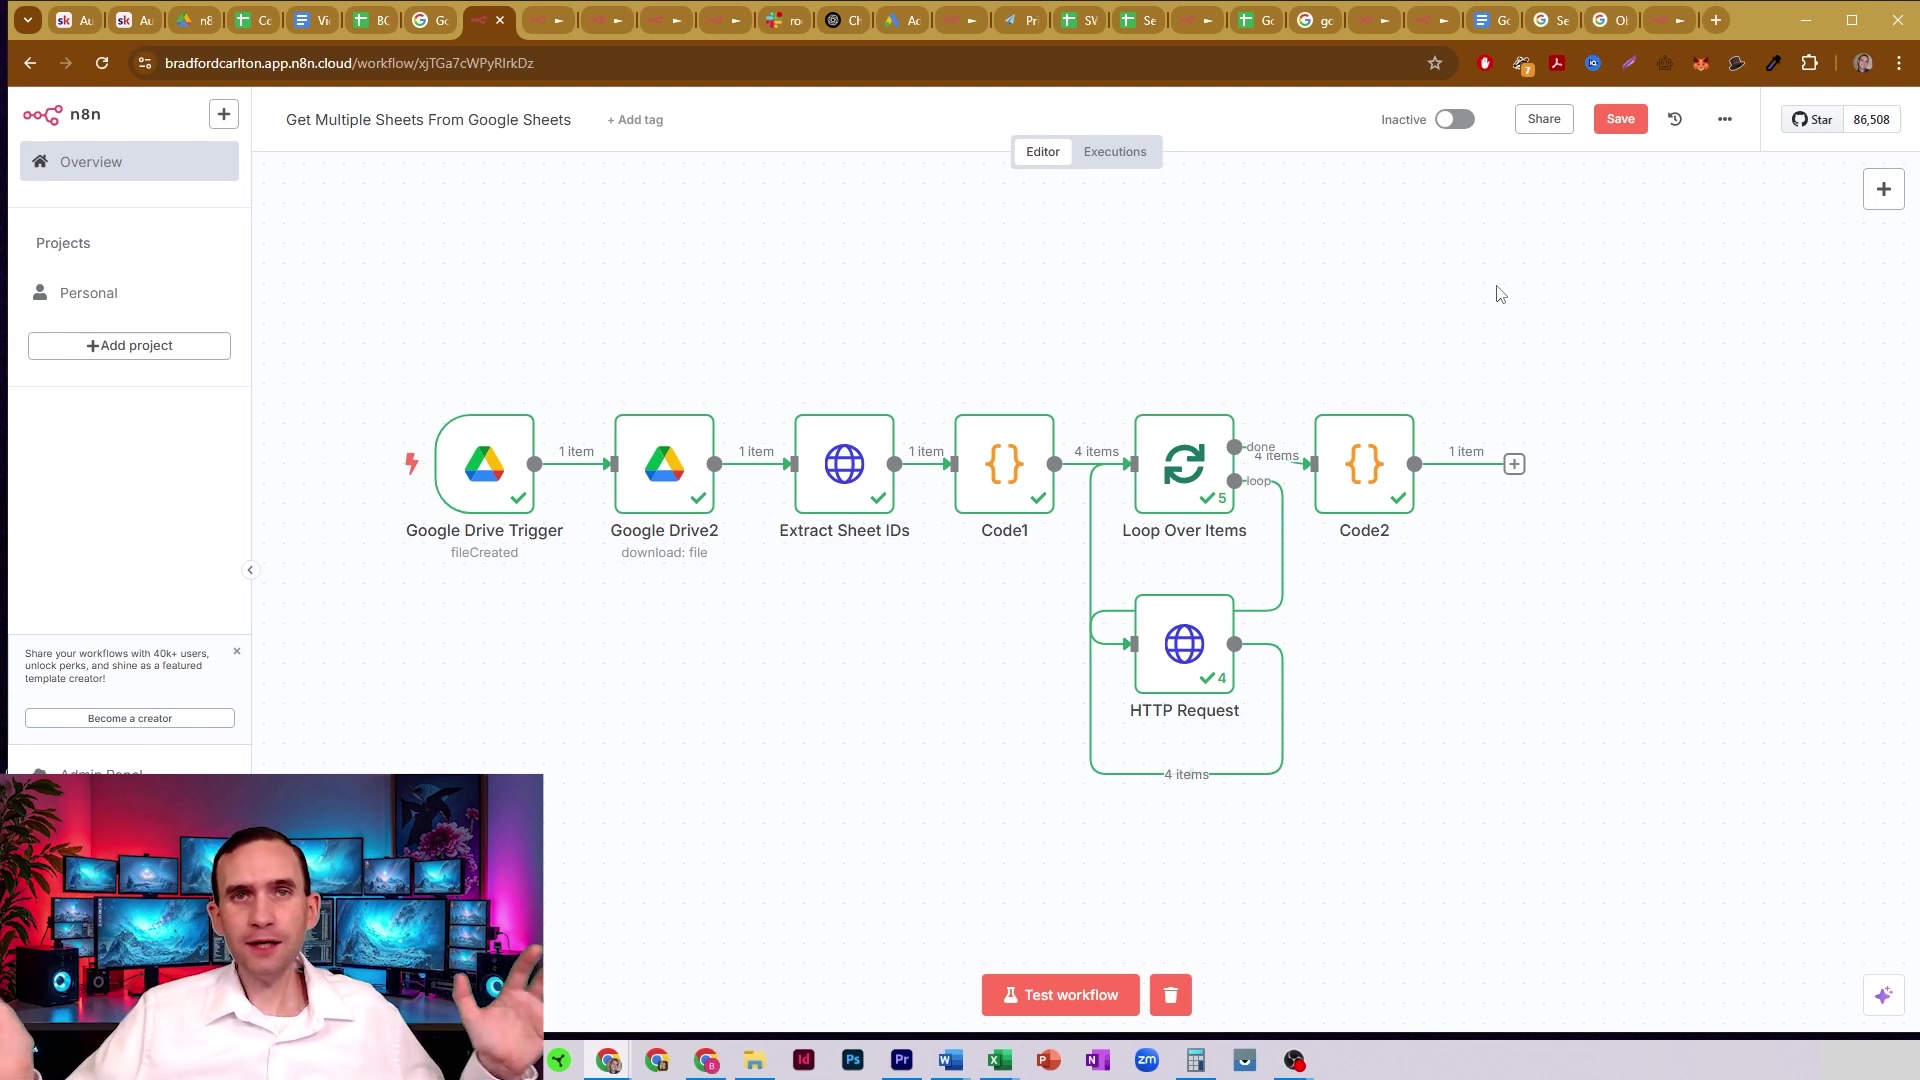Screen dimensions: 1920x1080
Task: Open Excel from the Windows taskbar
Action: click(999, 1060)
